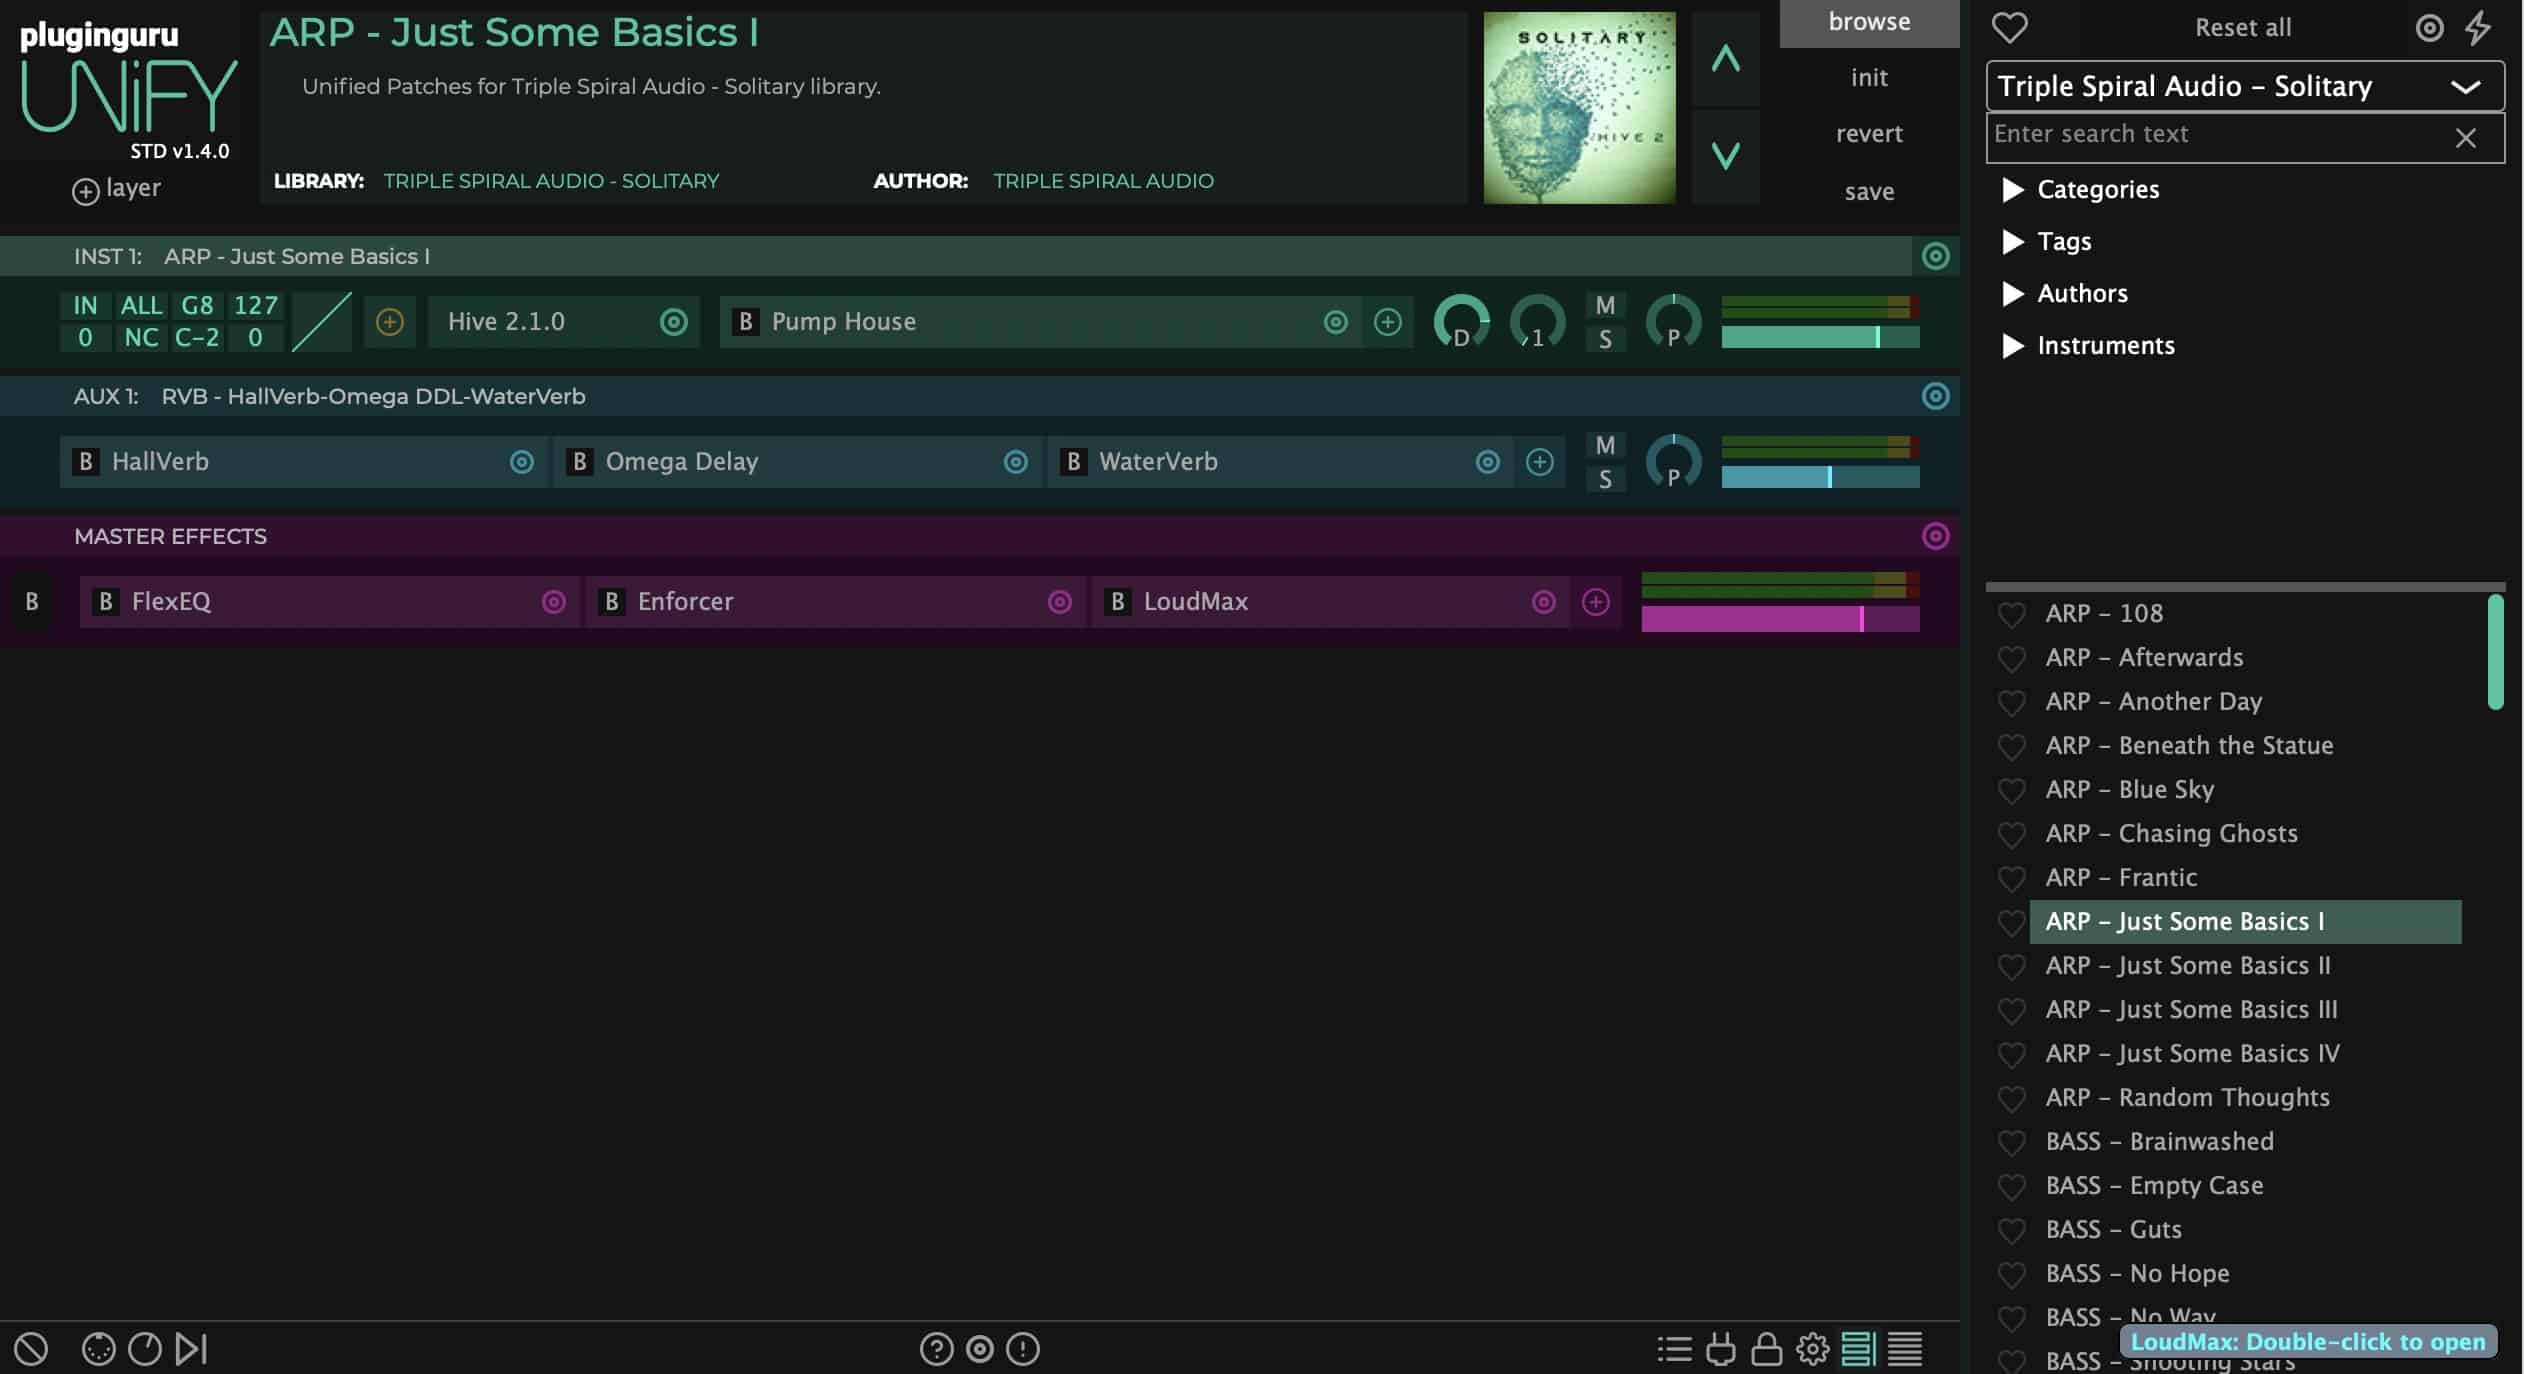This screenshot has height=1374, width=2524.
Task: Open AUX 1 layer operations circle icon
Action: pyautogui.click(x=1935, y=396)
